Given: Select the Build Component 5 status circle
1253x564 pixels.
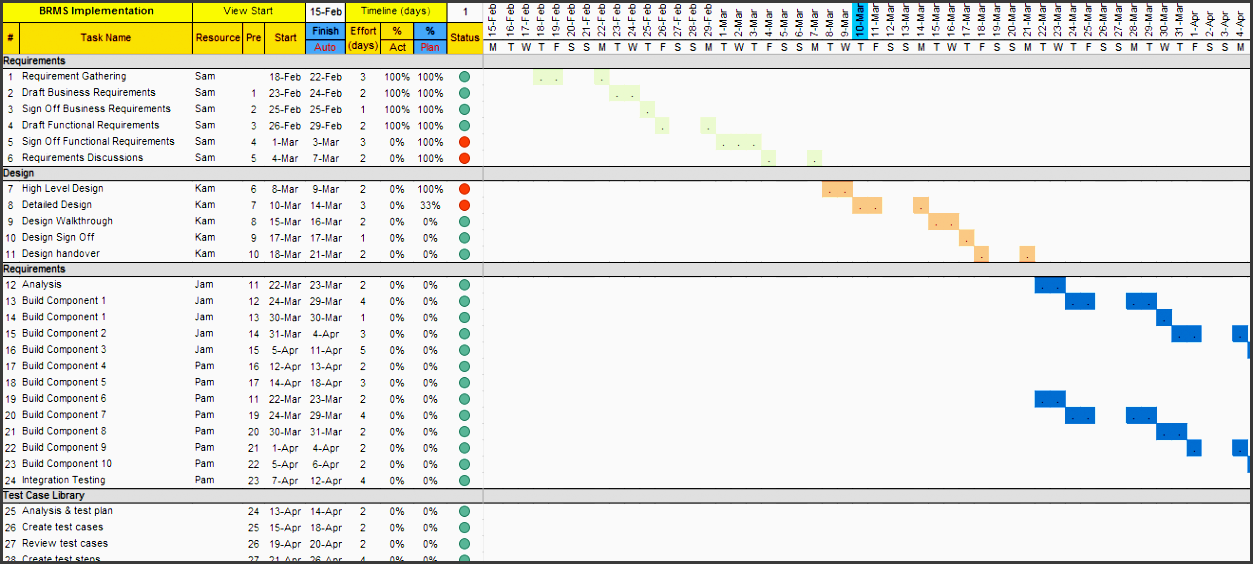Looking at the screenshot, I should 464,382.
